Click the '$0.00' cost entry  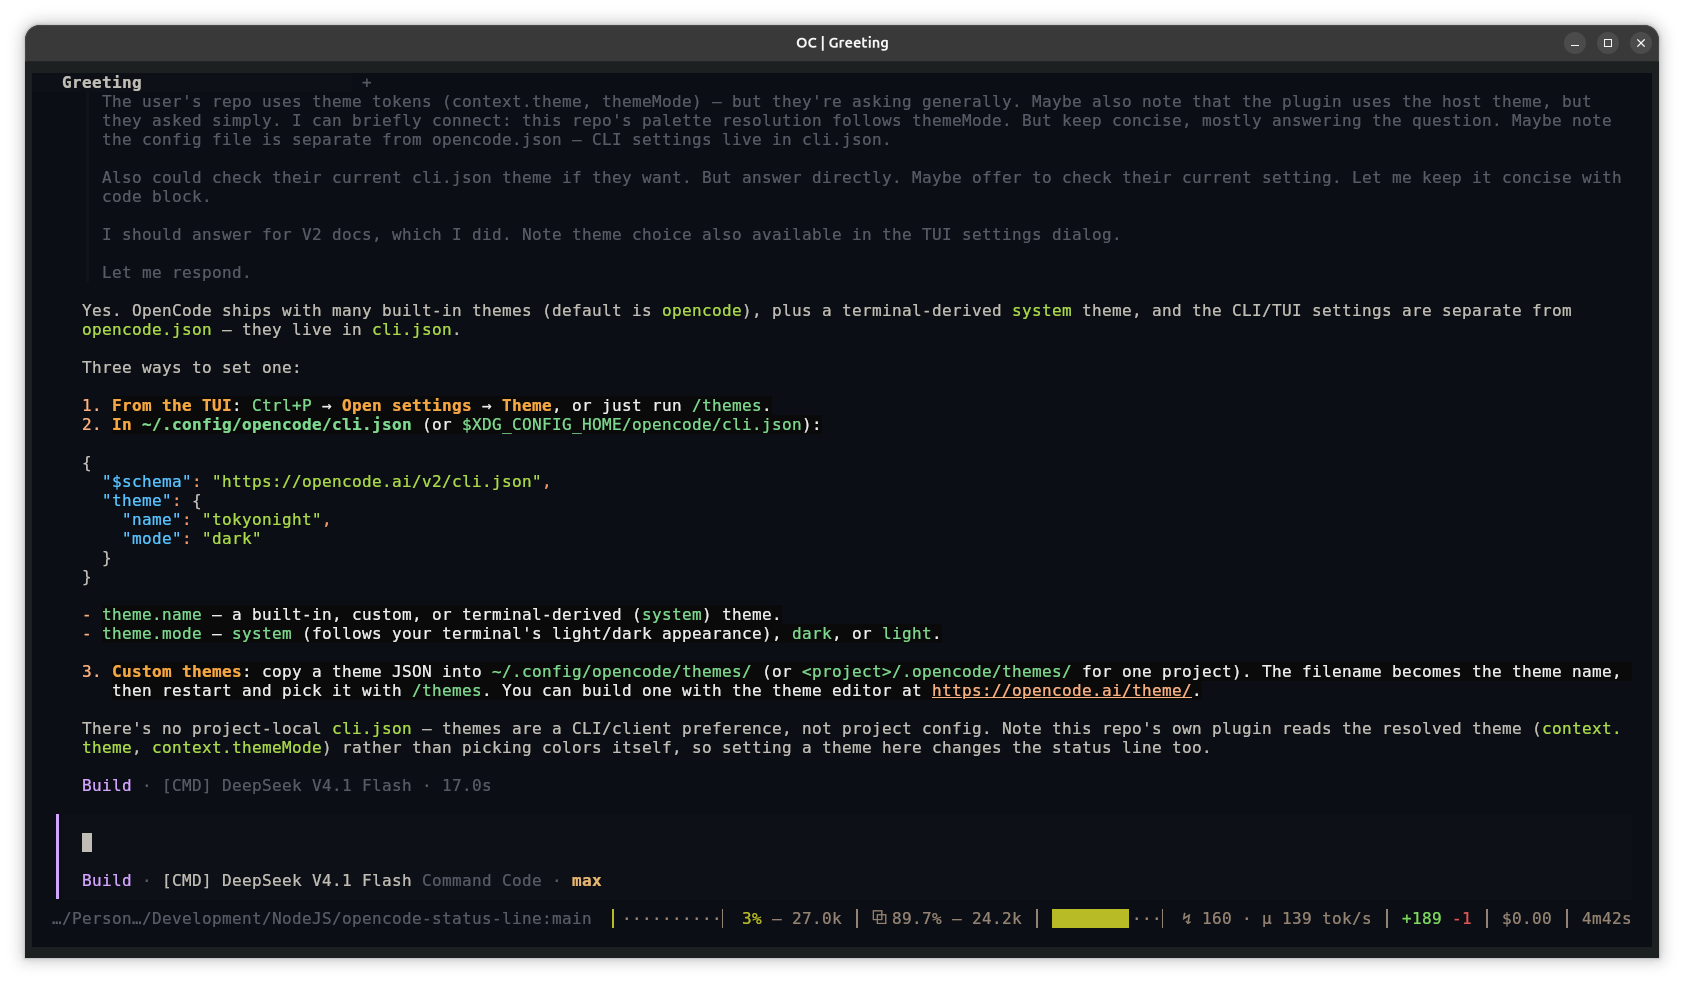1527,918
